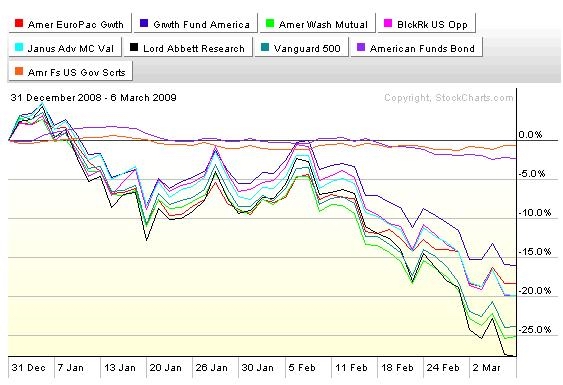Click the 7 Jan date axis label
This screenshot has height=385, width=563.
pyautogui.click(x=70, y=368)
